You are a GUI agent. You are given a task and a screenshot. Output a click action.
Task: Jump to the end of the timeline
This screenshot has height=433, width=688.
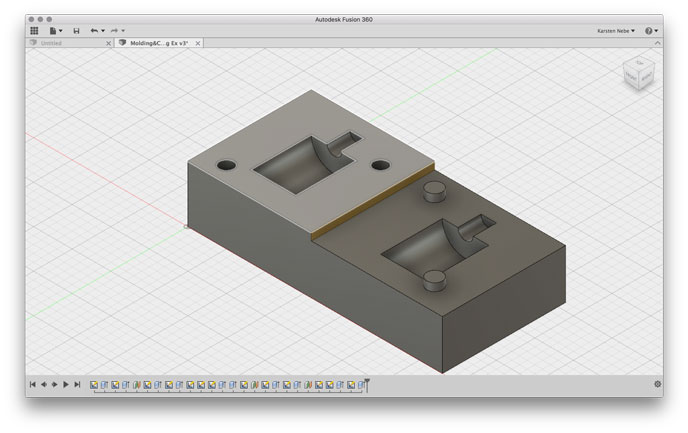77,384
